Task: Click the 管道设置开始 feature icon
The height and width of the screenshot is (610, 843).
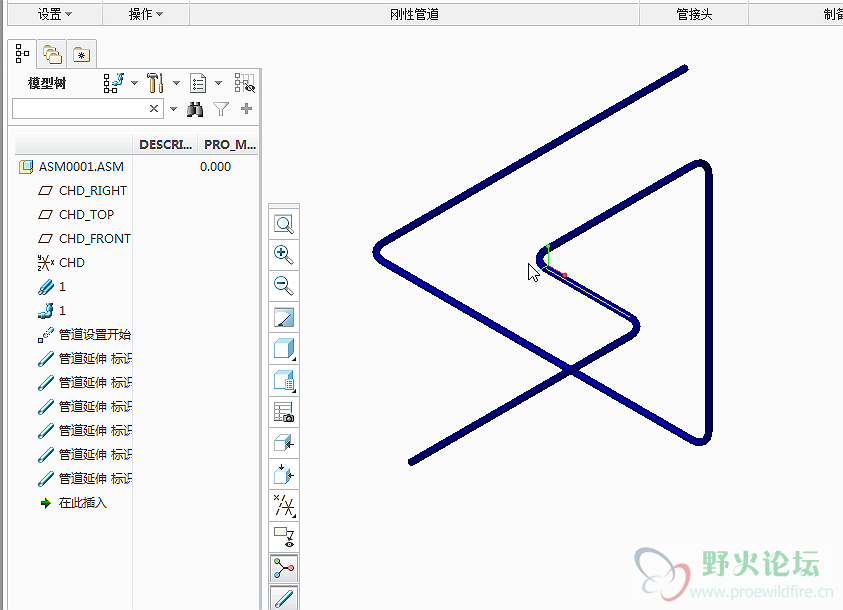Action: coord(46,334)
